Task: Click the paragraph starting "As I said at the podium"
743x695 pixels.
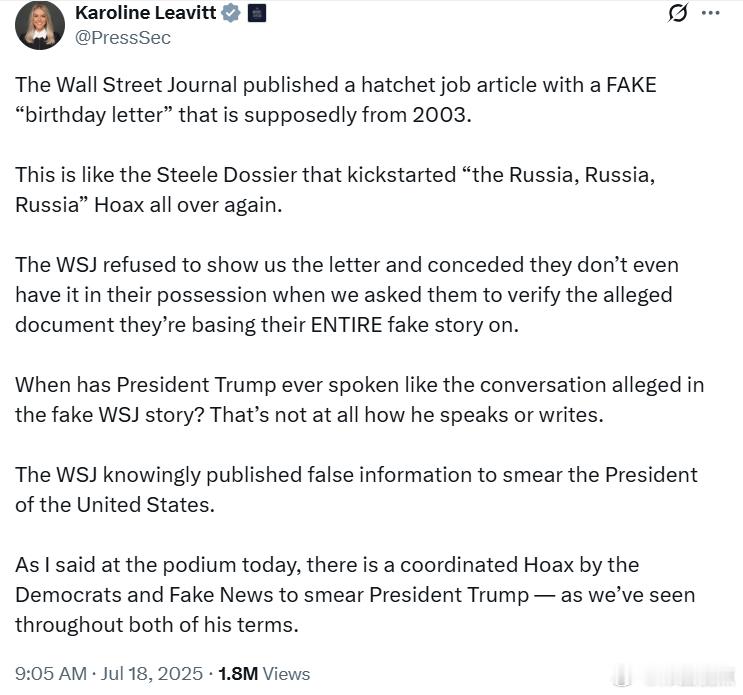Action: pos(355,595)
